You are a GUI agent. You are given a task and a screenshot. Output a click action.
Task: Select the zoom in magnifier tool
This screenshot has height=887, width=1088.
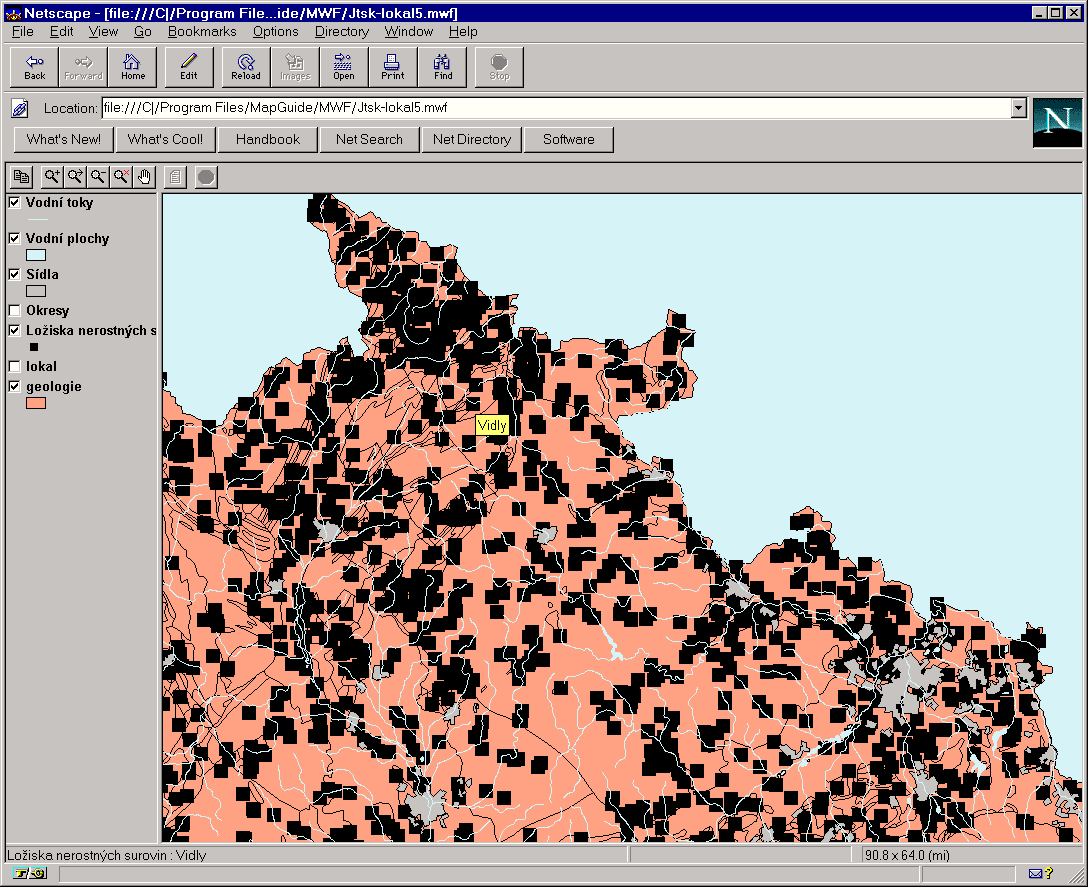coord(52,177)
